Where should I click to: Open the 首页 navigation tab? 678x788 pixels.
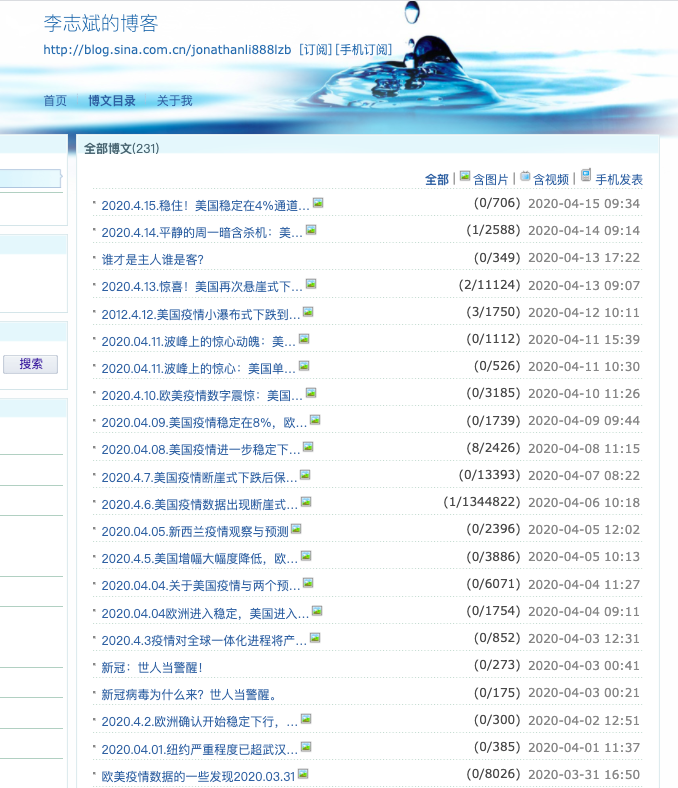point(55,101)
